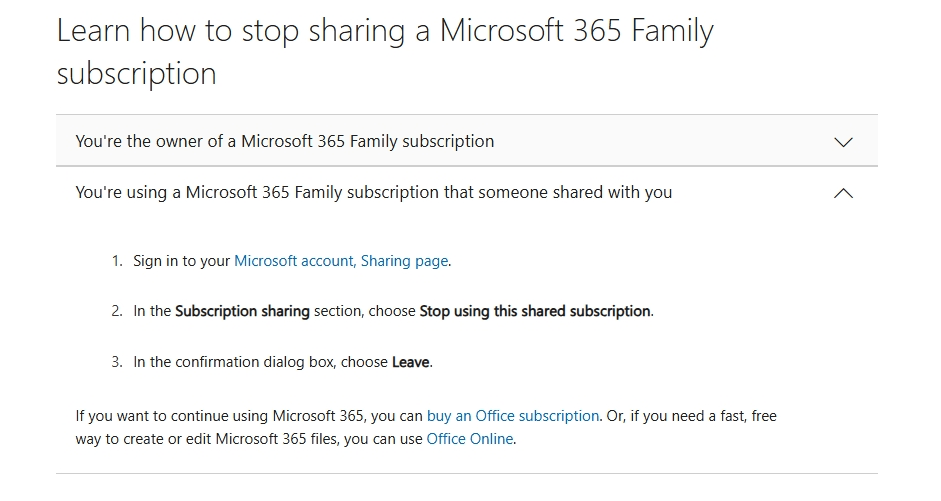The height and width of the screenshot is (501, 941).
Task: Collapse the shared-with-you section chevron up arrow
Action: (843, 193)
